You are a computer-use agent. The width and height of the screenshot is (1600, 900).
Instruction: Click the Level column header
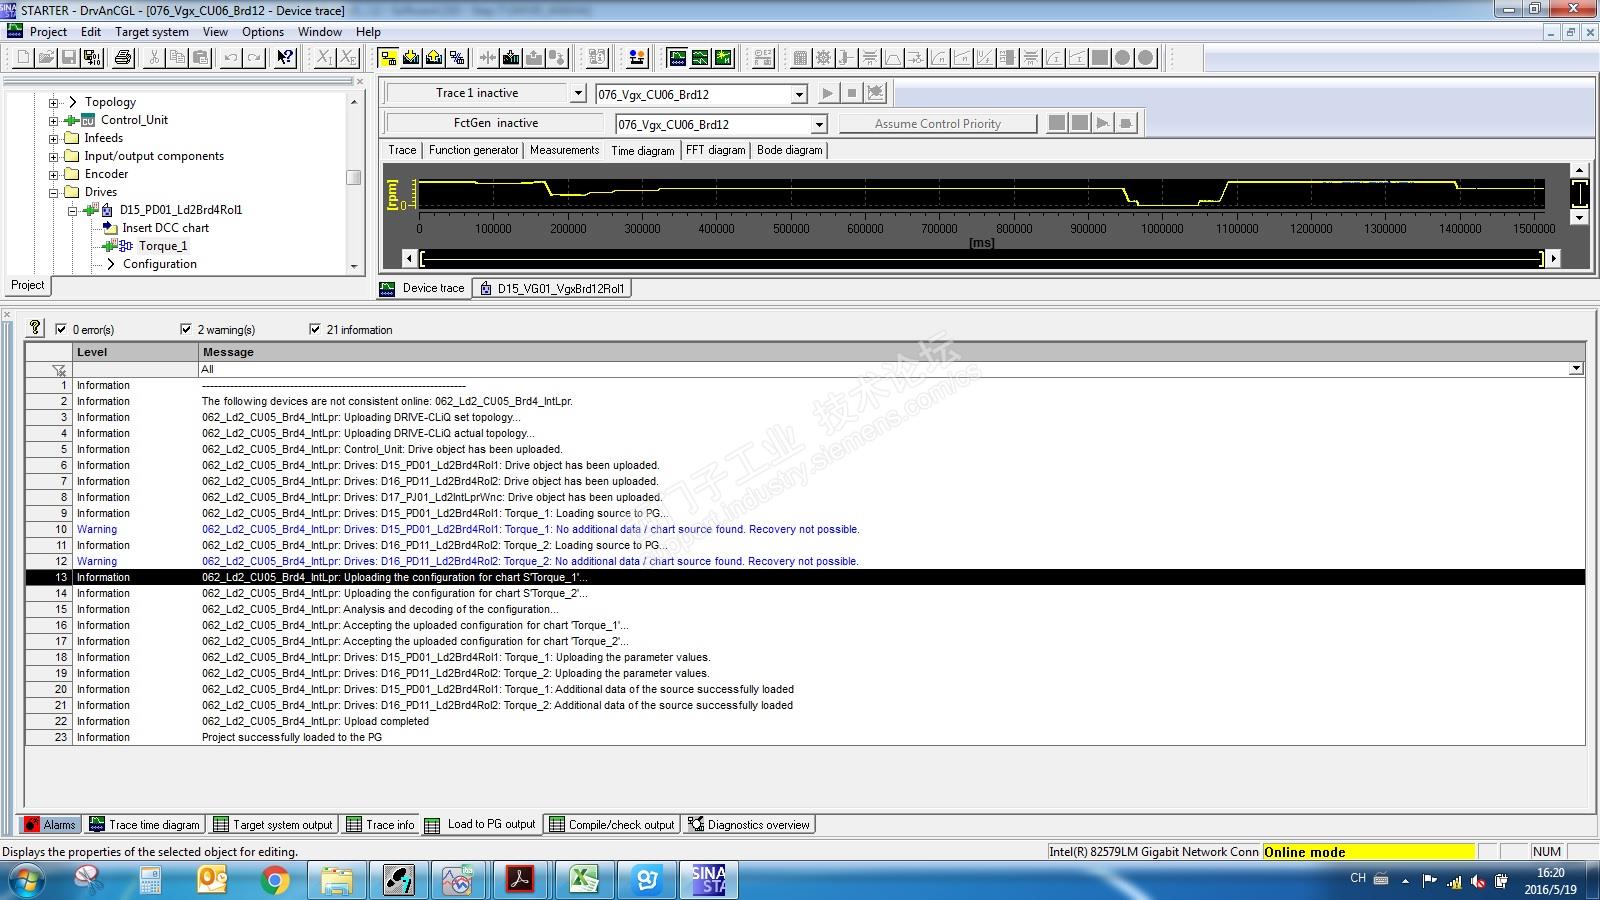136,352
